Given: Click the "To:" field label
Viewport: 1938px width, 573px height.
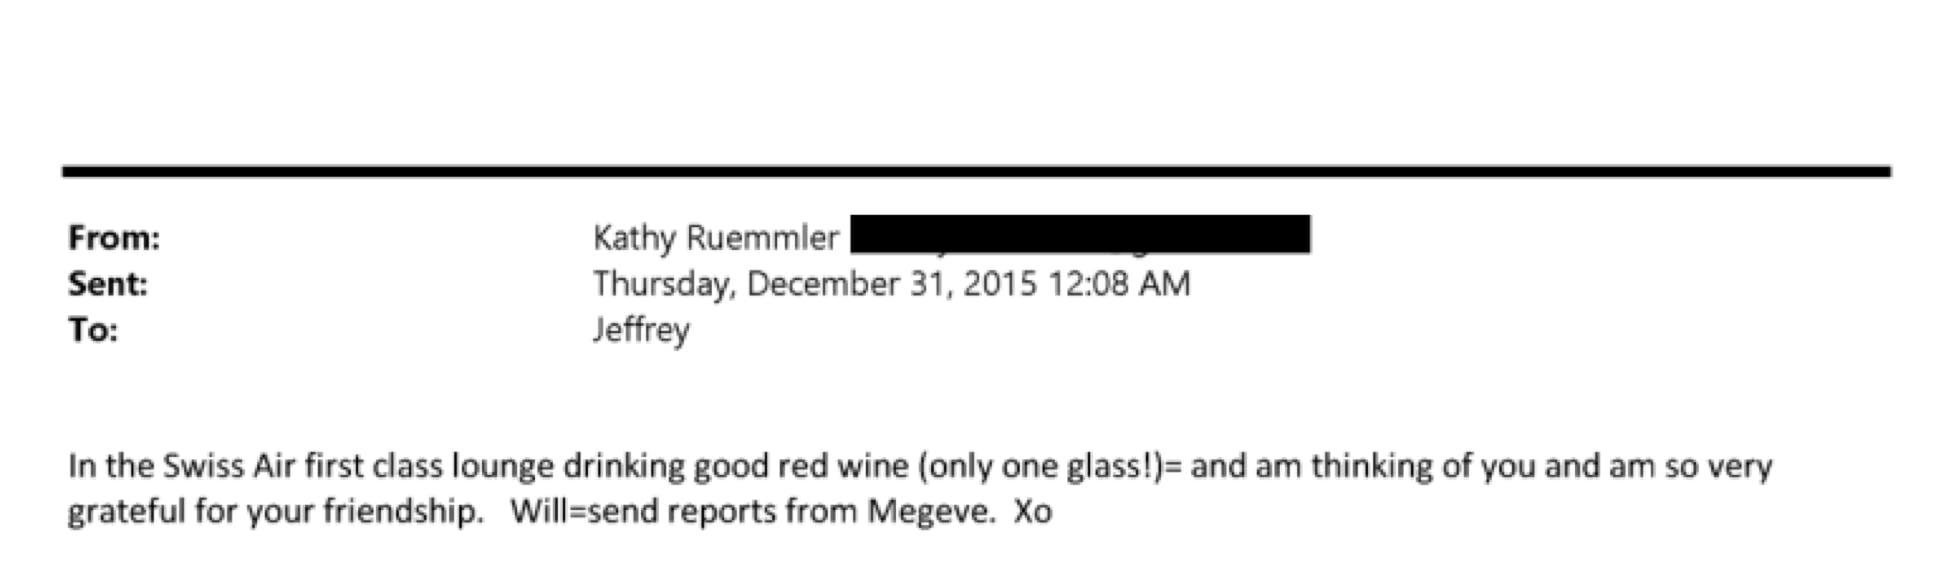Looking at the screenshot, I should click(92, 330).
